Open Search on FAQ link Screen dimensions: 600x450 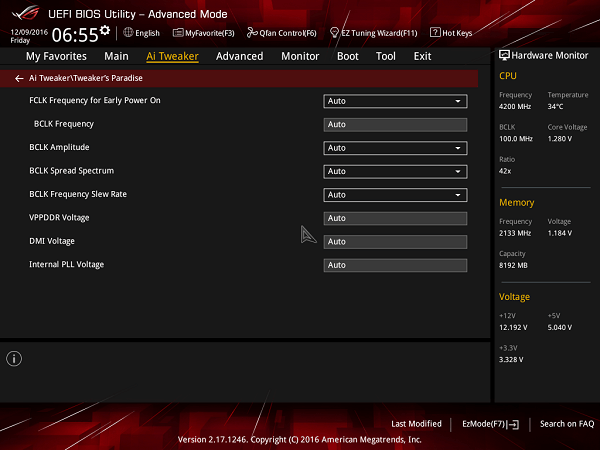point(567,424)
